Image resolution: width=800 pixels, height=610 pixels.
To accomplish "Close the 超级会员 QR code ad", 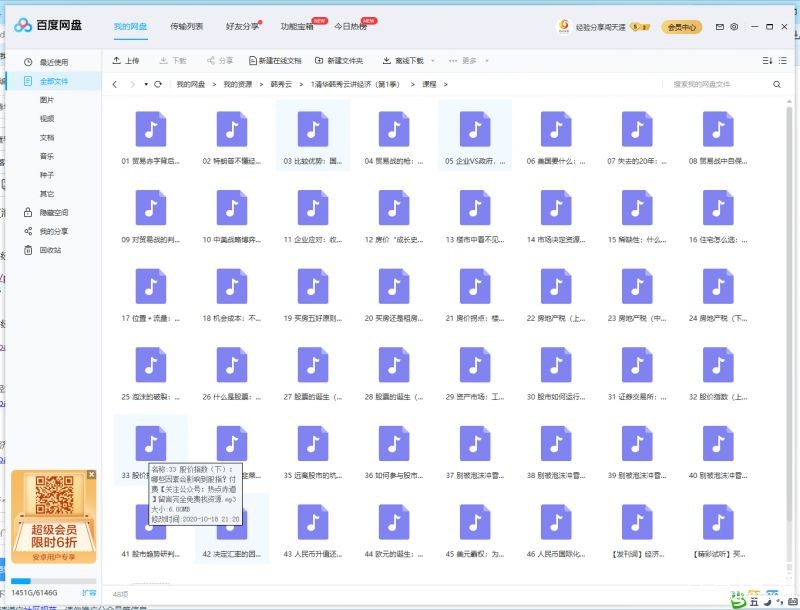I will pyautogui.click(x=91, y=475).
